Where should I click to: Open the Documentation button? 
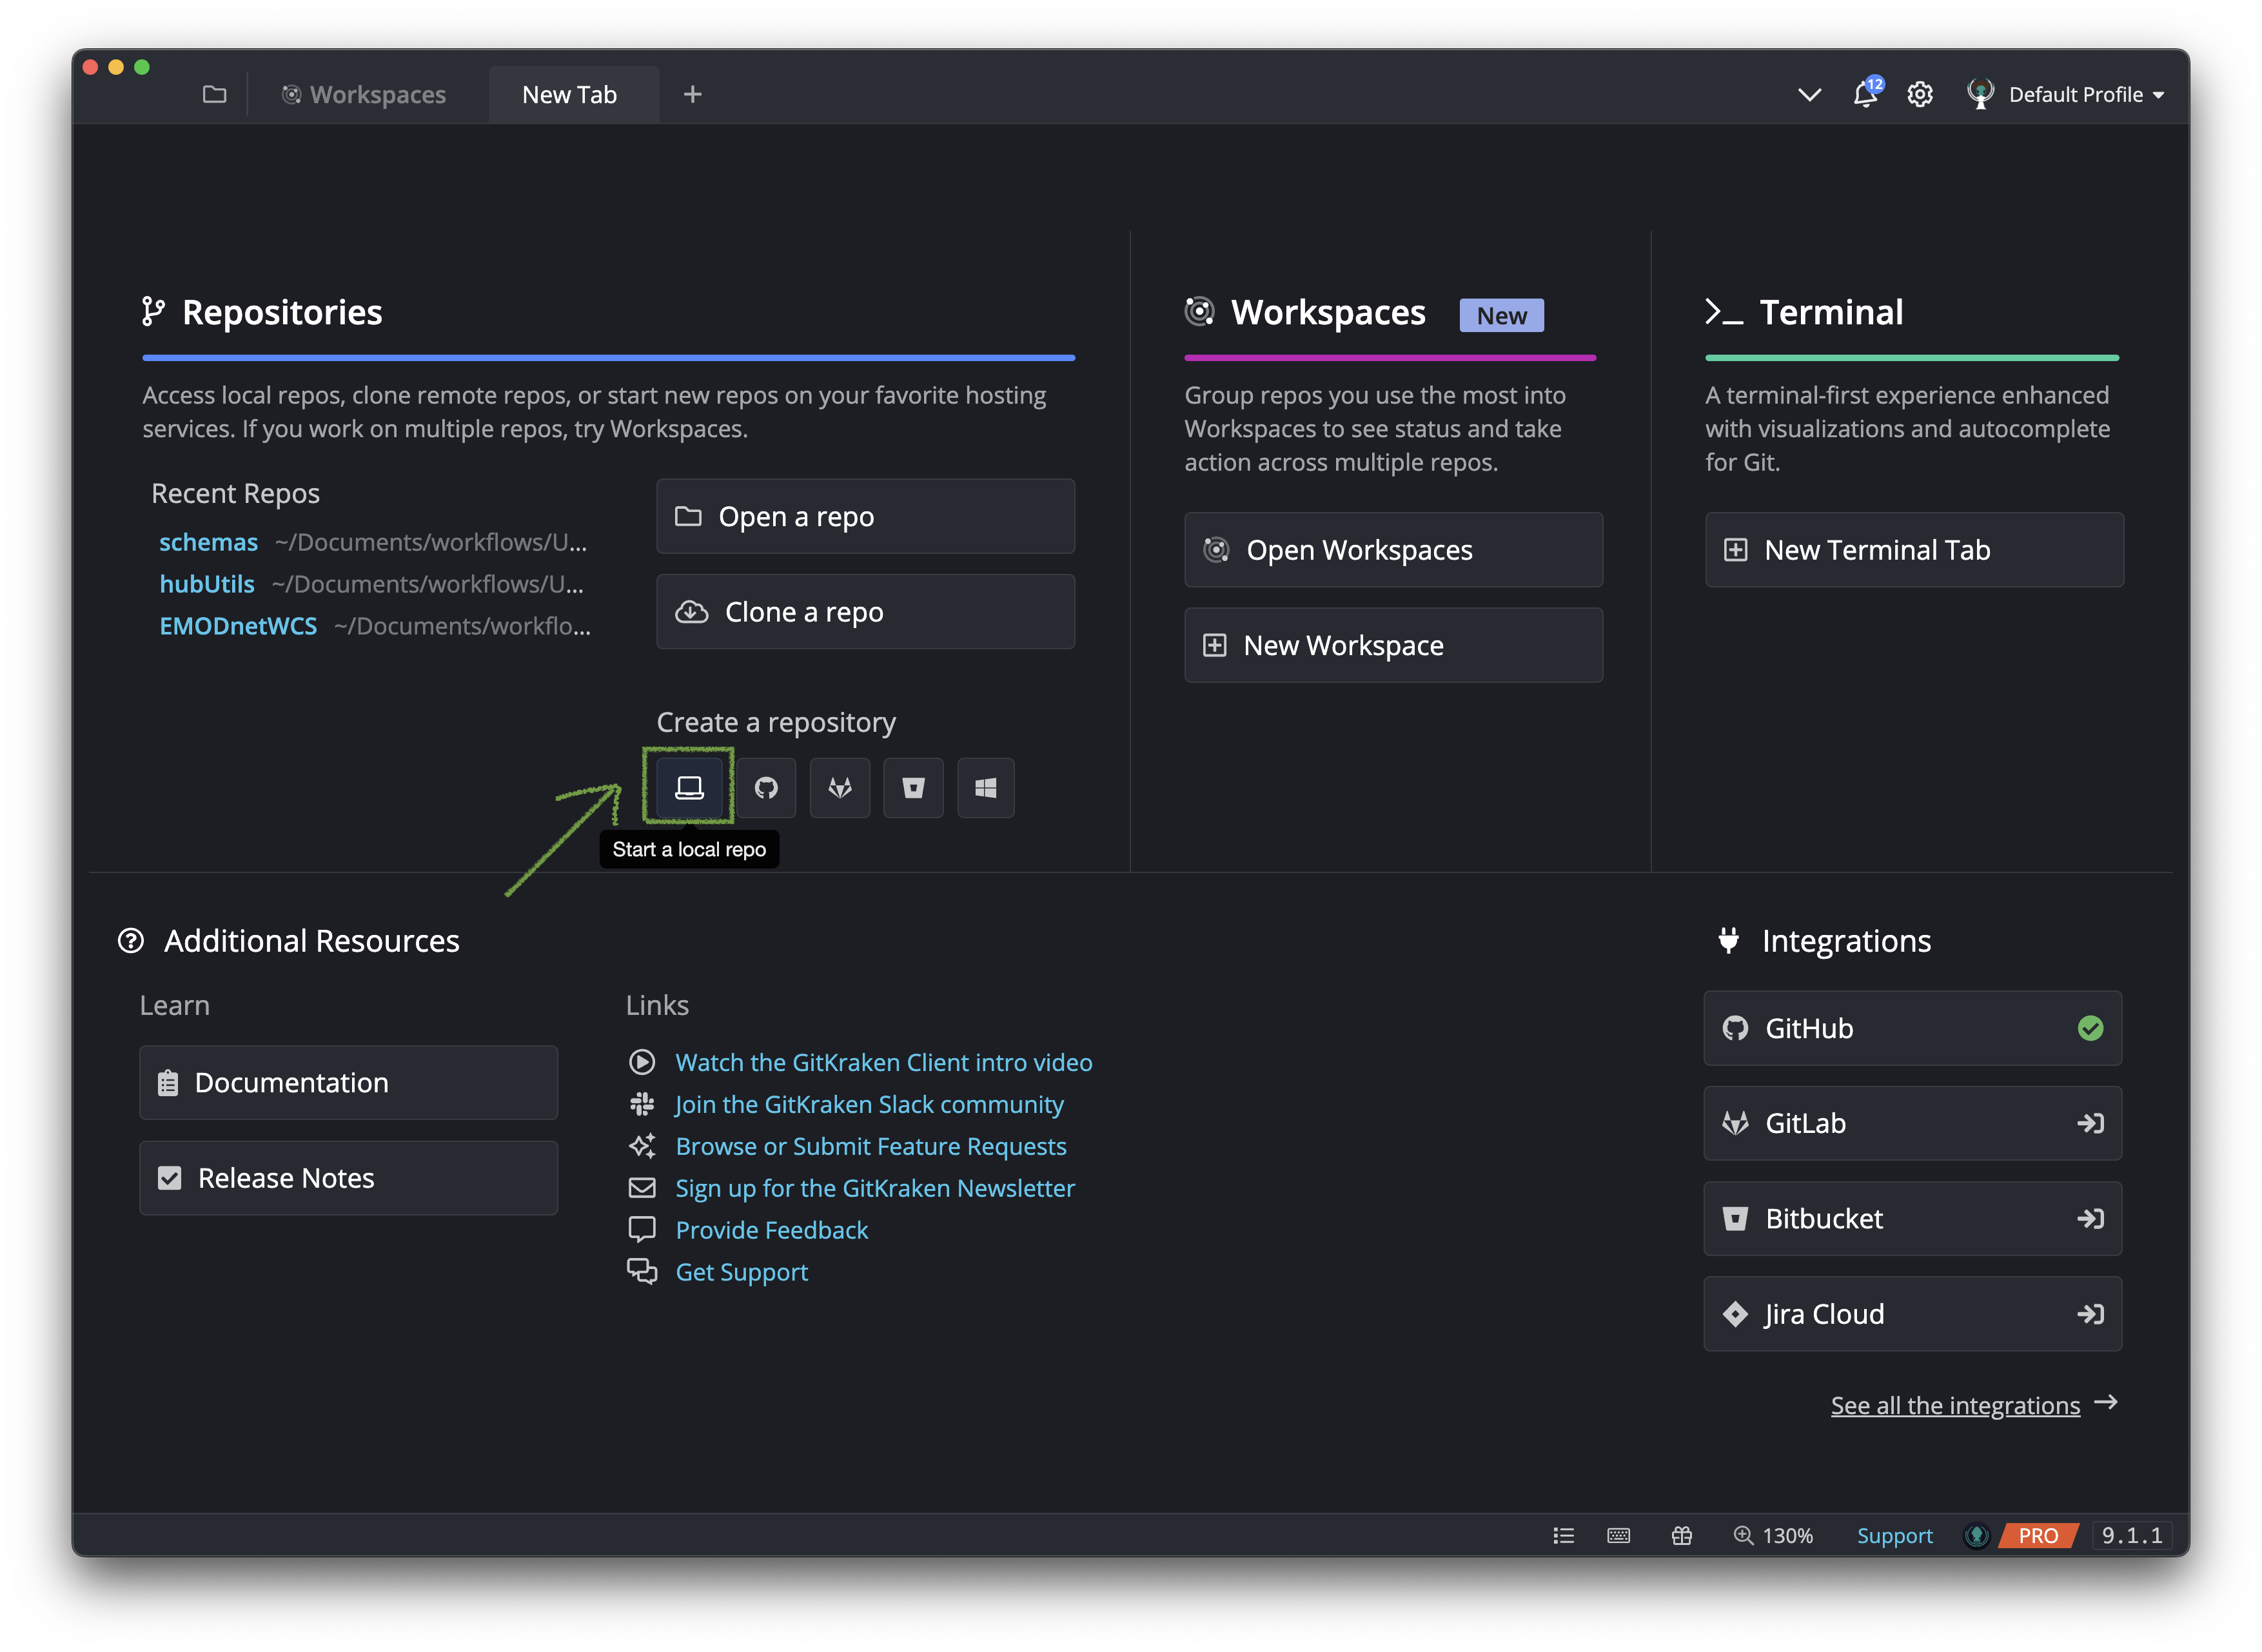pyautogui.click(x=348, y=1082)
